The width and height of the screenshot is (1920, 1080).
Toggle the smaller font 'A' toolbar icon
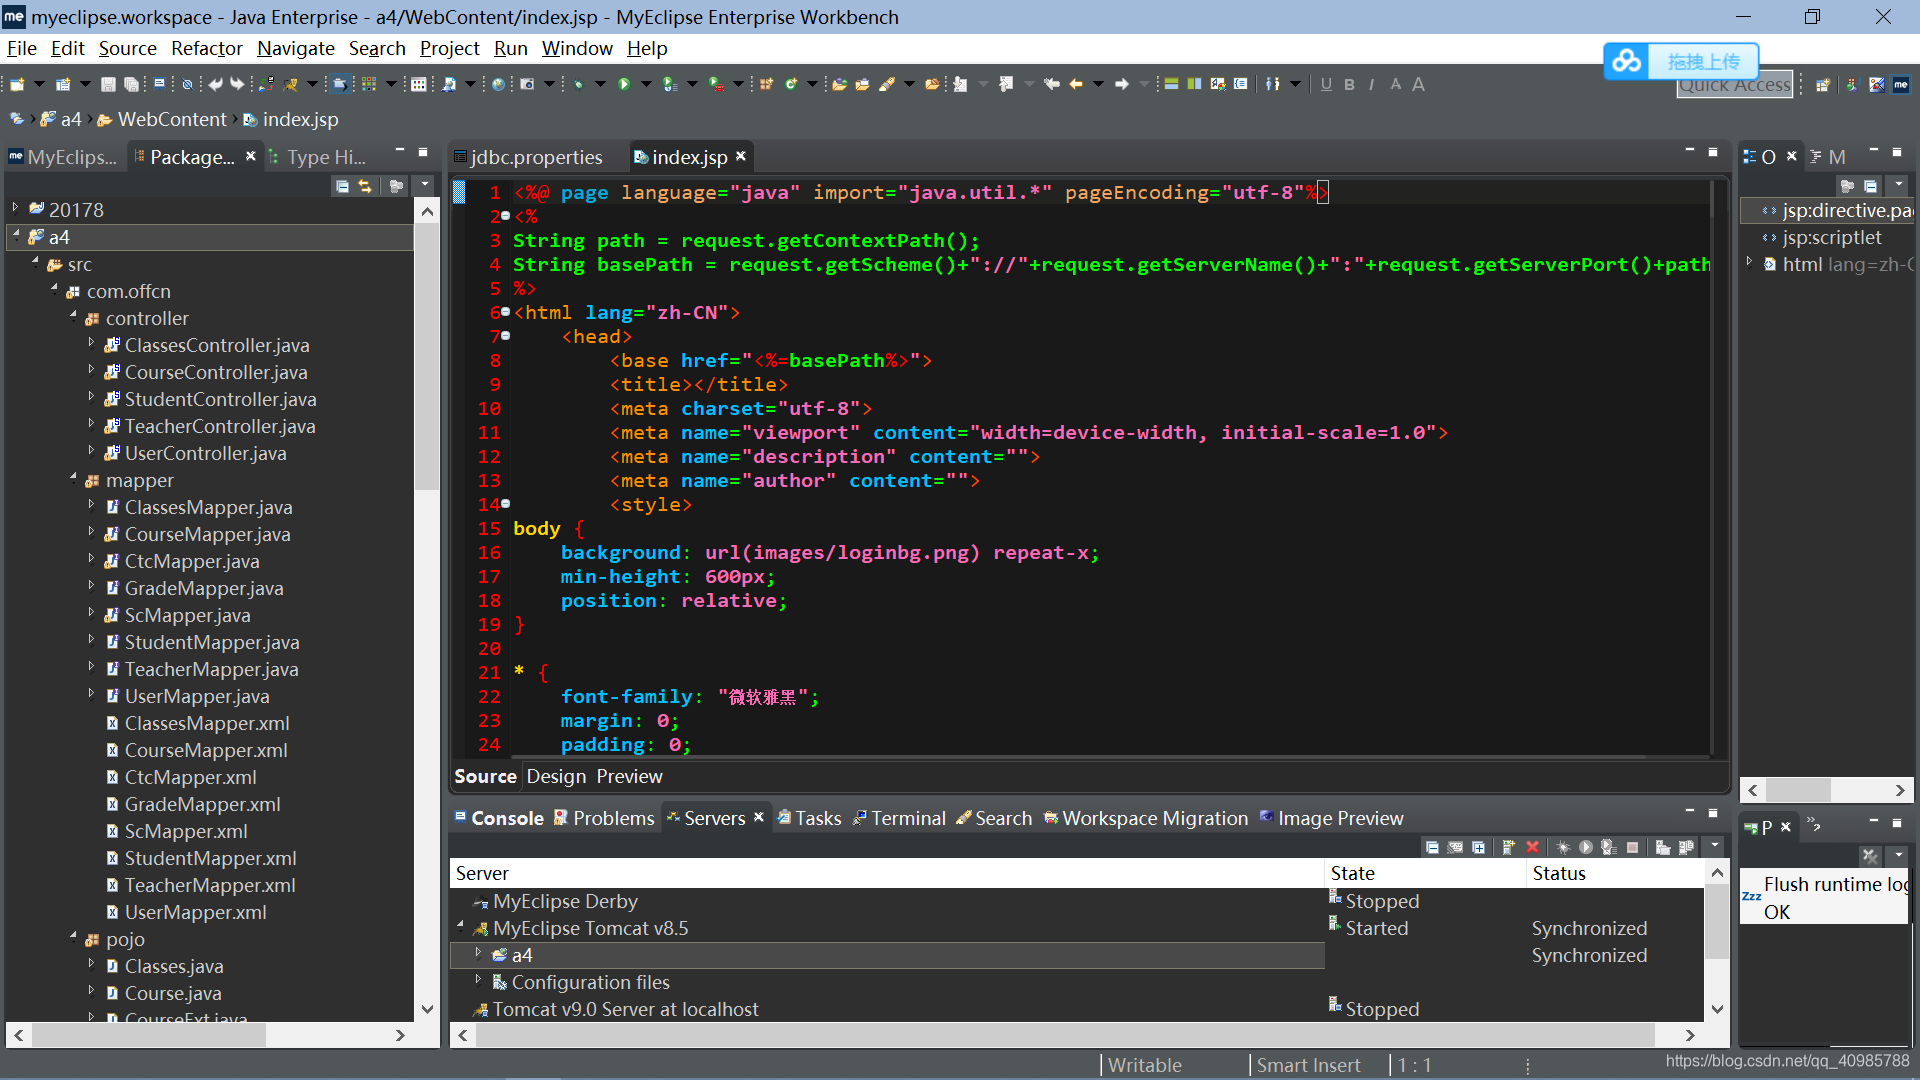point(1395,85)
